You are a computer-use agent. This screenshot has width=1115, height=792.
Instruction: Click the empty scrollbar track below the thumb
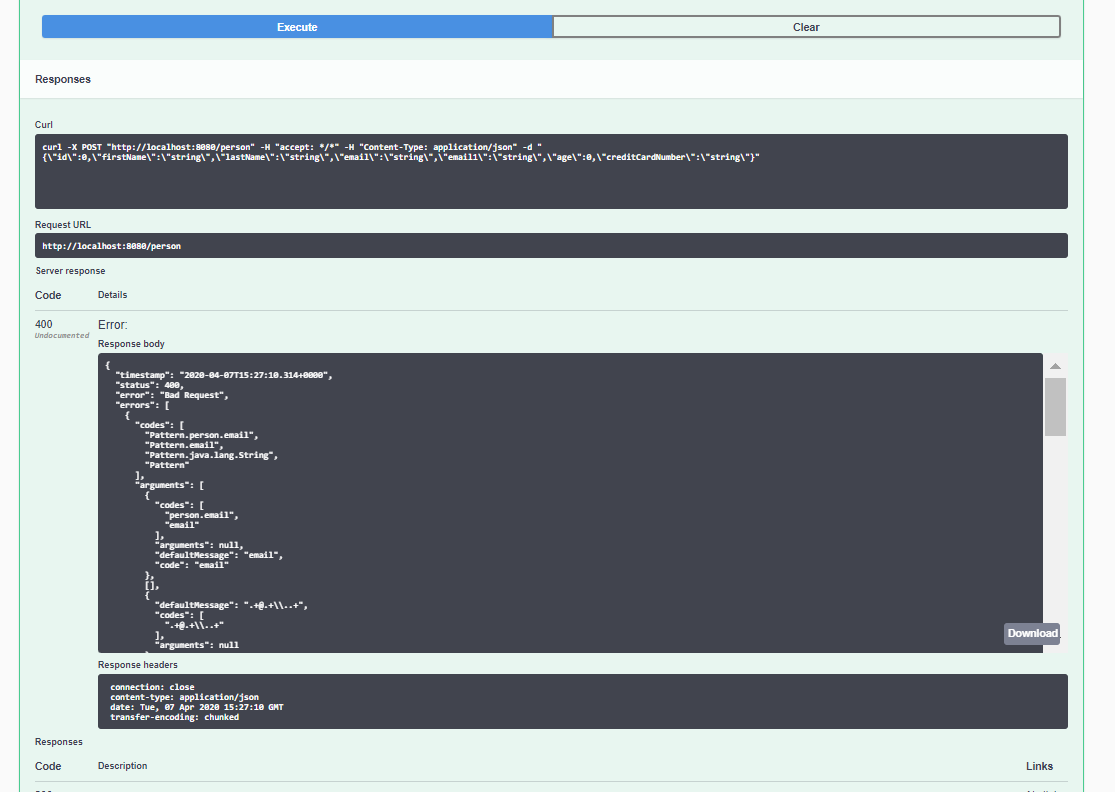(x=1054, y=530)
